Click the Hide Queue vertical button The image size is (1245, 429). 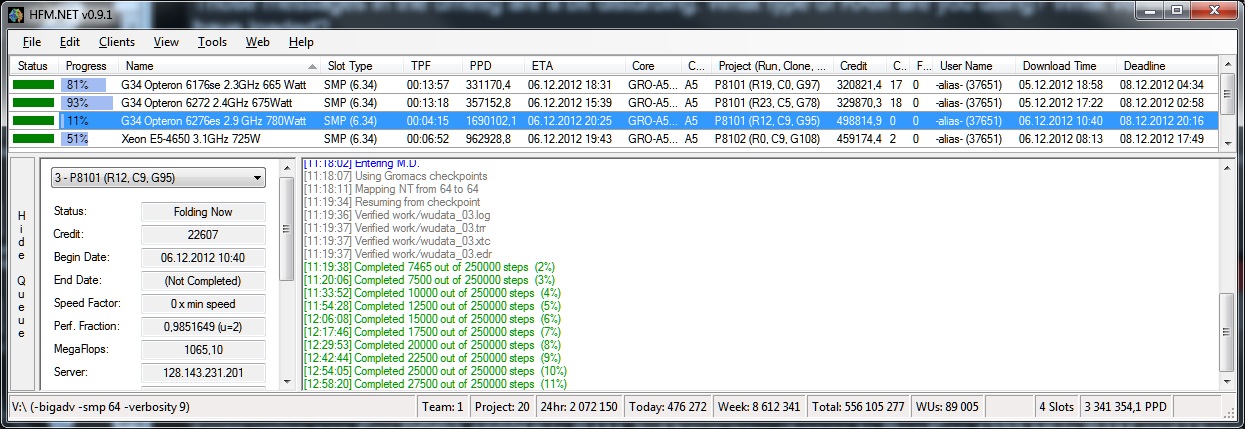[x=20, y=274]
